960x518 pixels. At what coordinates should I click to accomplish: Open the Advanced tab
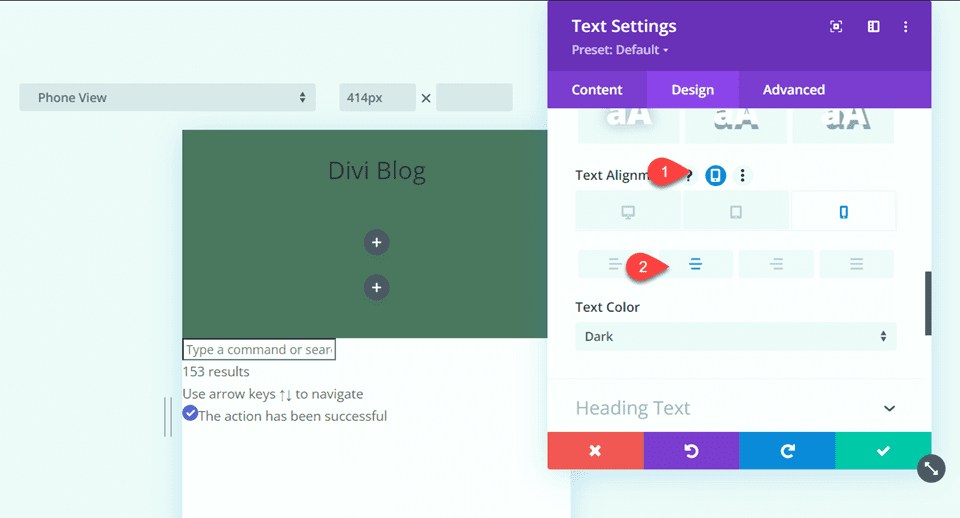point(793,90)
